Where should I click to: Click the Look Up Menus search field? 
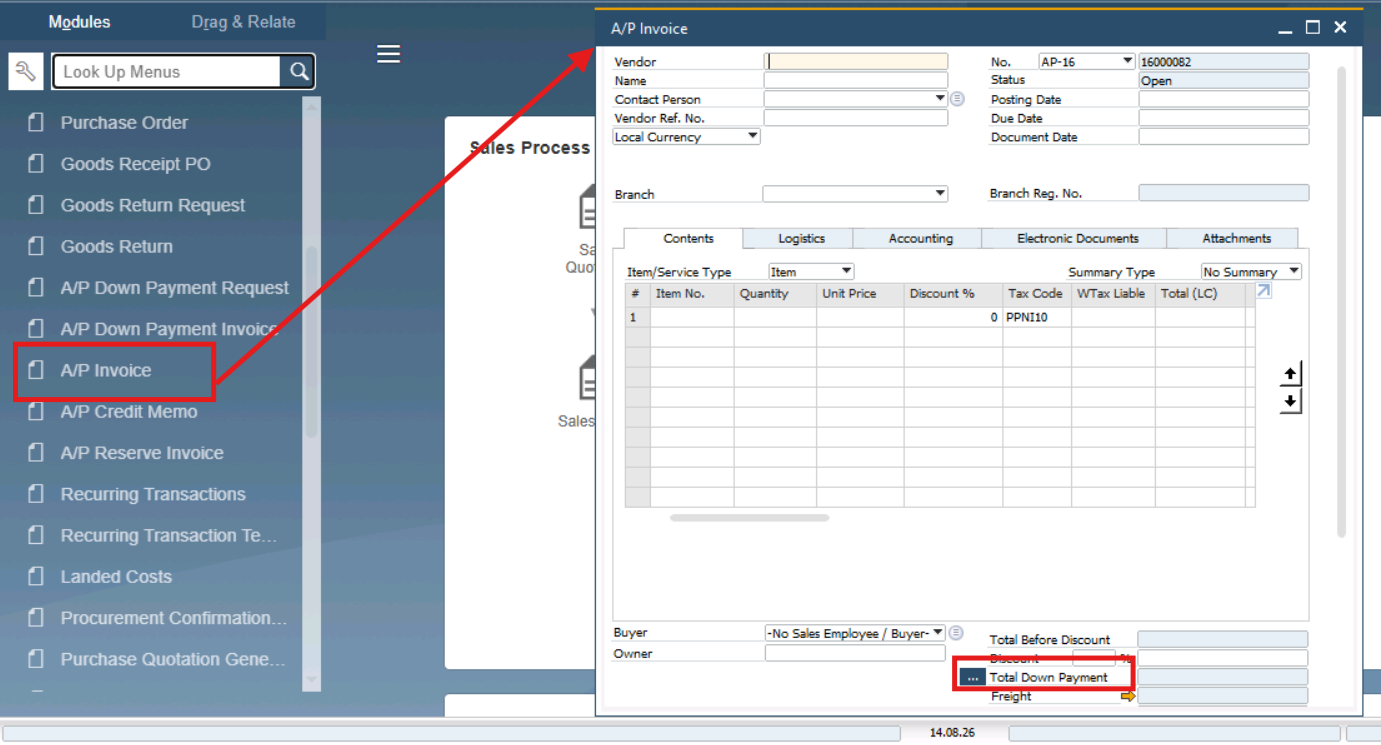coord(167,72)
